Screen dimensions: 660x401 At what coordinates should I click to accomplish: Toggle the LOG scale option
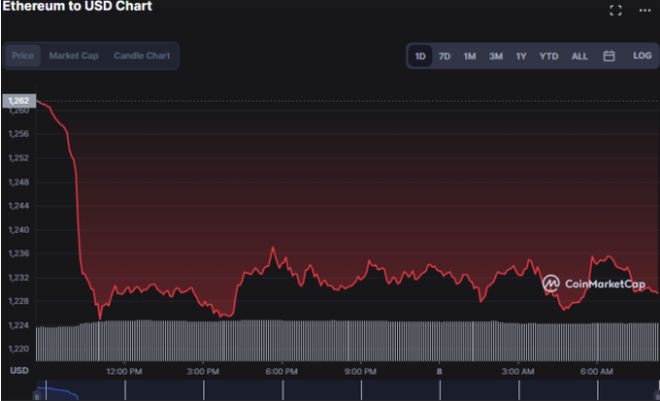(x=641, y=56)
